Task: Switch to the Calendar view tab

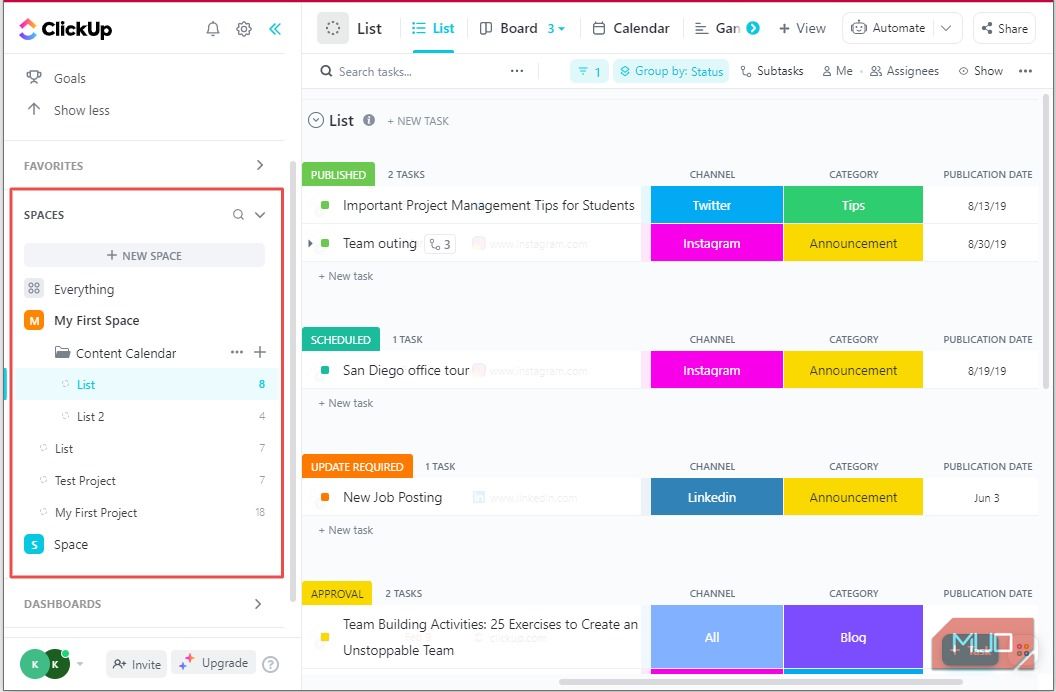Action: [x=630, y=28]
